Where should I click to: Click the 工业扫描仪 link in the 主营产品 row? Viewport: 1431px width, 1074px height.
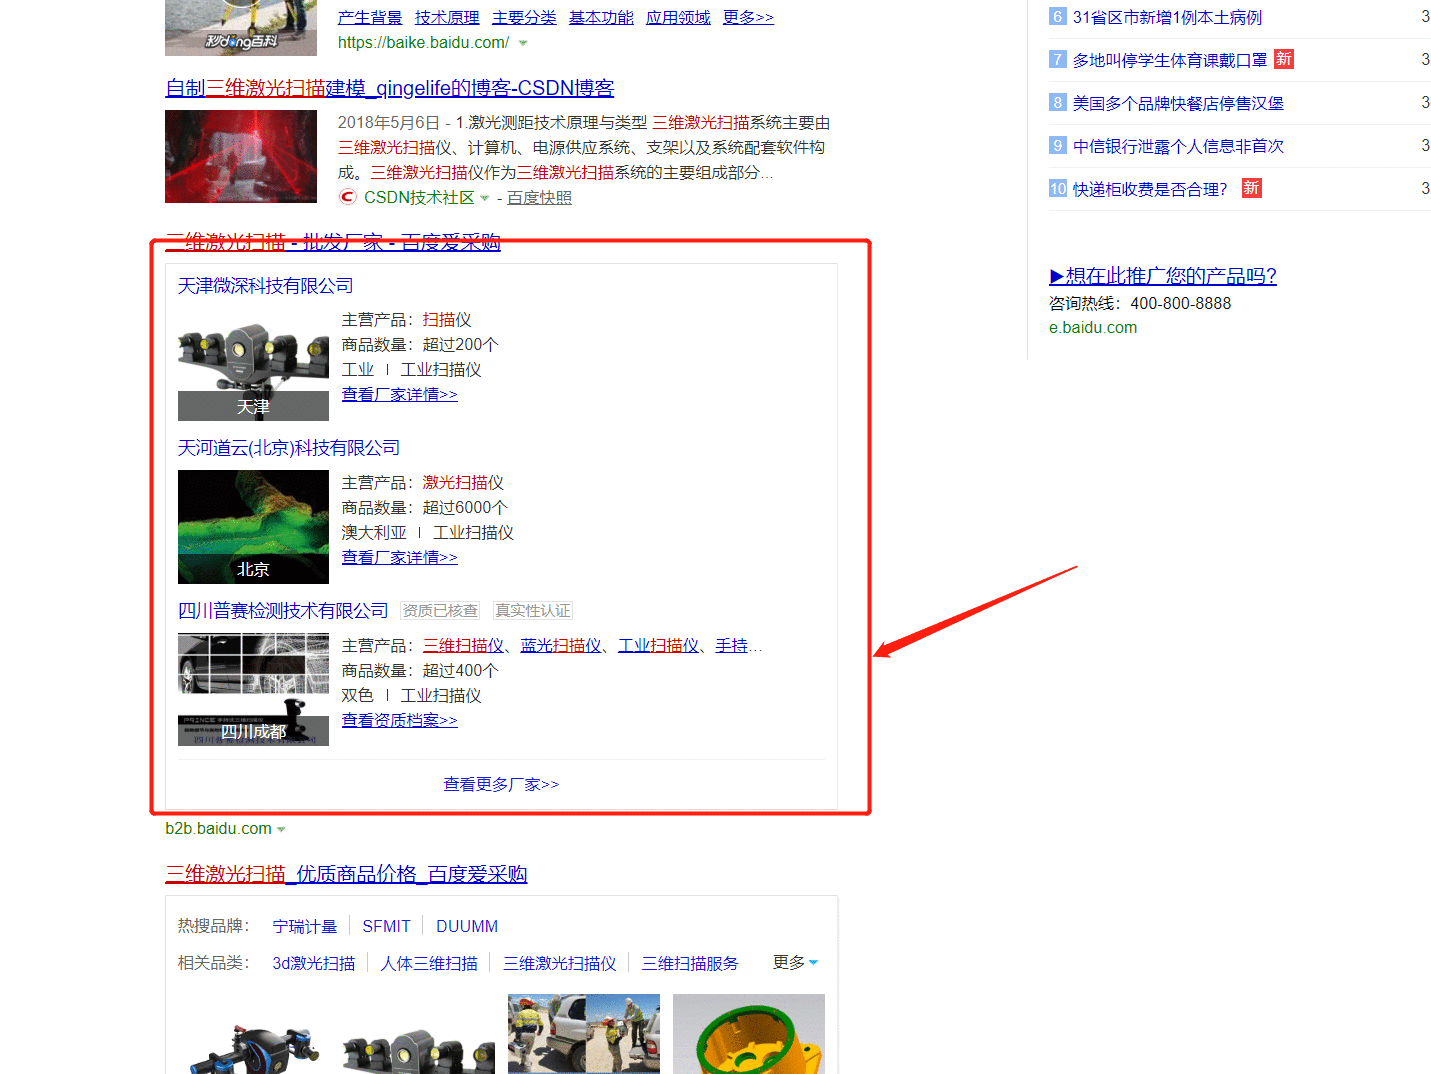(659, 646)
